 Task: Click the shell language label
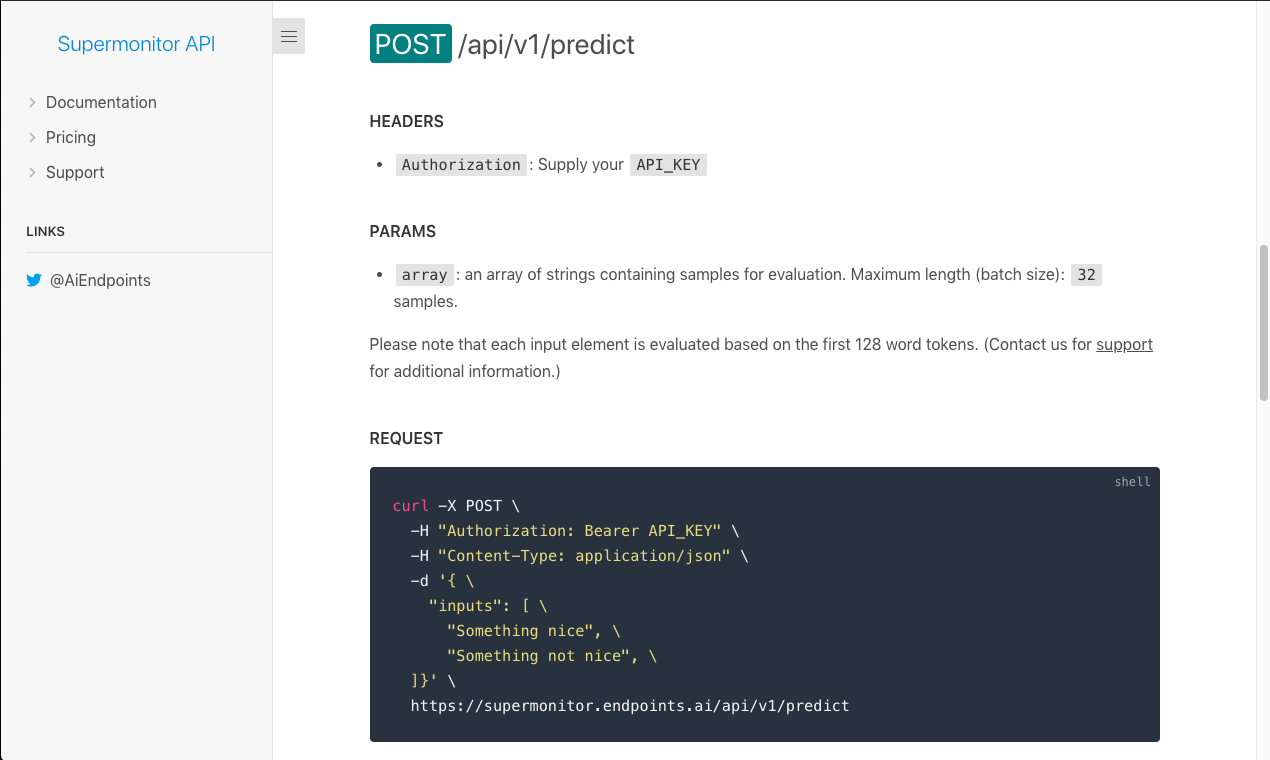click(x=1132, y=482)
